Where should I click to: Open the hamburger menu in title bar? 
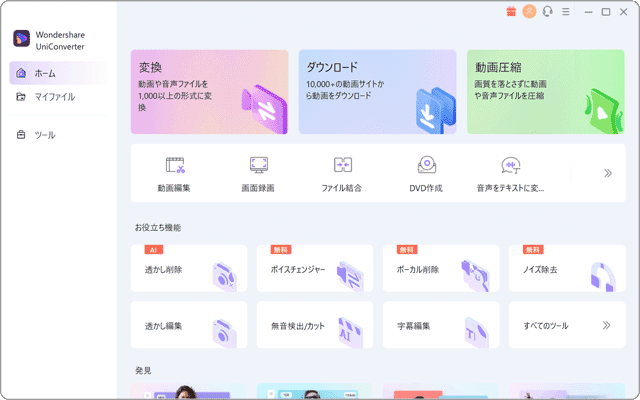pos(566,12)
